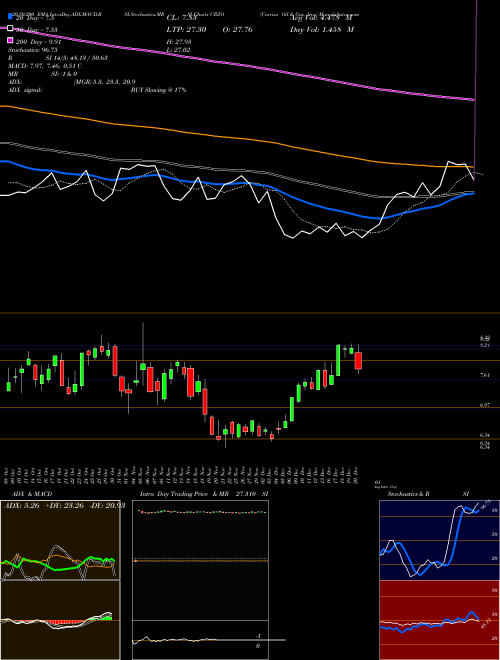The width and height of the screenshot is (500, 660).
Task: Click the MACD histogram panel
Action: click(x=60, y=620)
